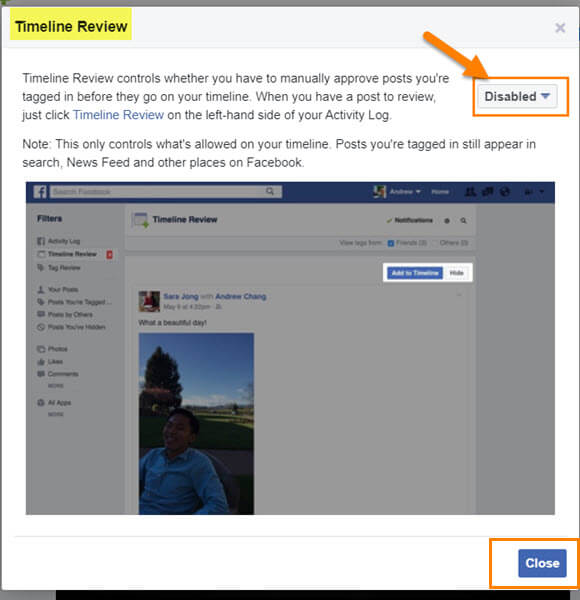Expand the post options chevron
The height and width of the screenshot is (600, 580).
tap(459, 295)
